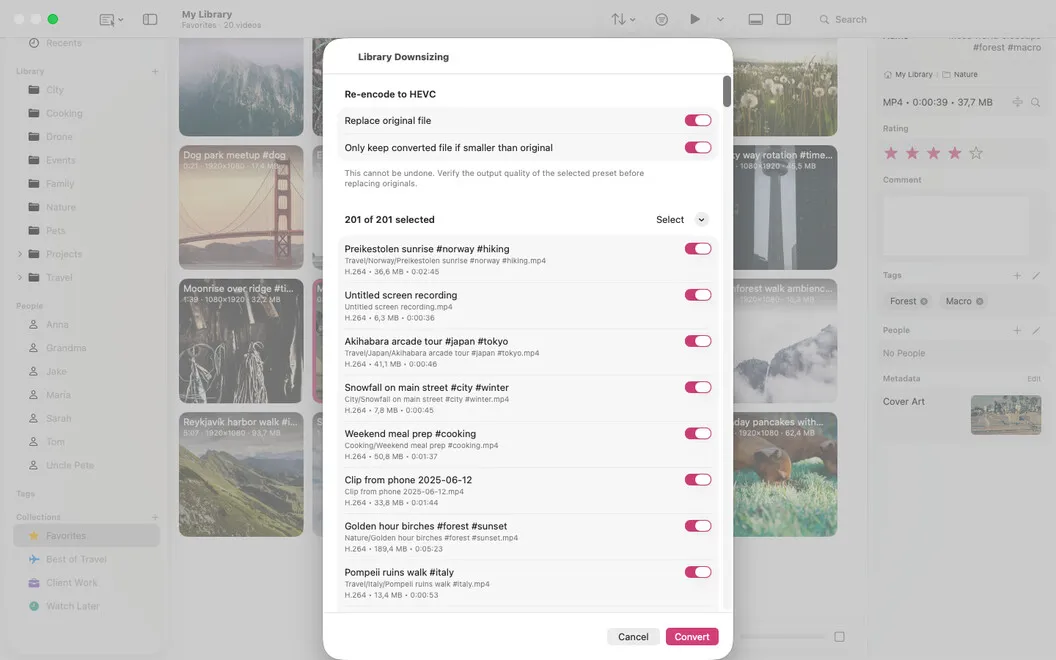This screenshot has width=1056, height=660.
Task: Set rating to five stars
Action: pyautogui.click(x=976, y=154)
